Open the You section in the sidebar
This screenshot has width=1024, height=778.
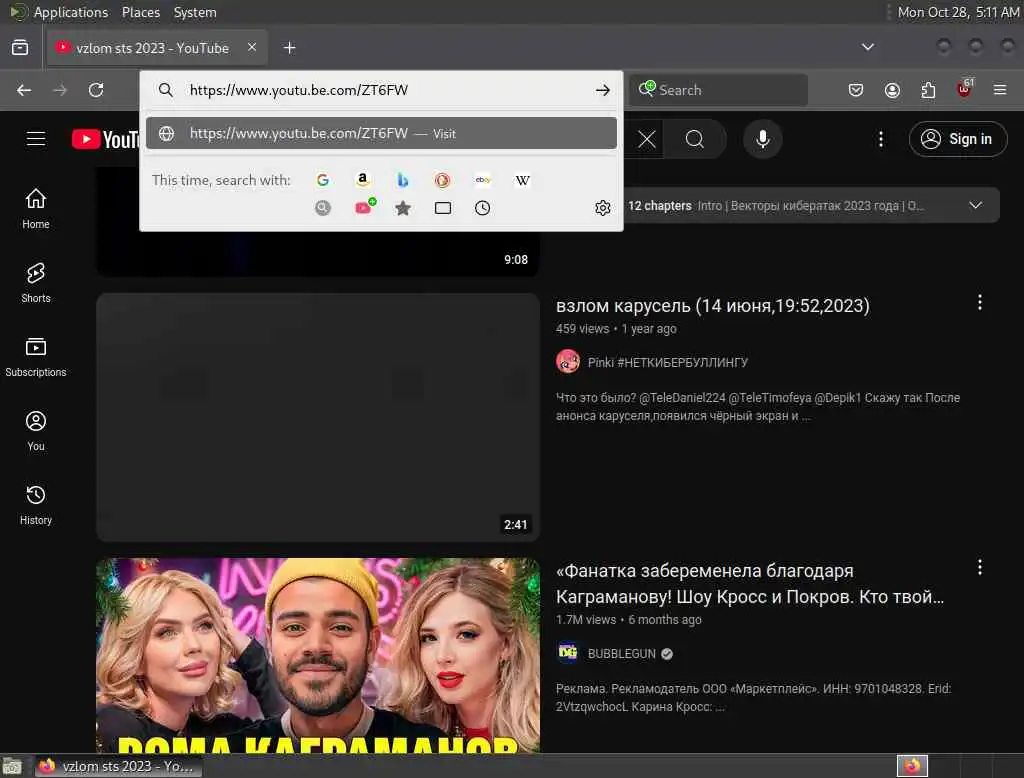[36, 430]
